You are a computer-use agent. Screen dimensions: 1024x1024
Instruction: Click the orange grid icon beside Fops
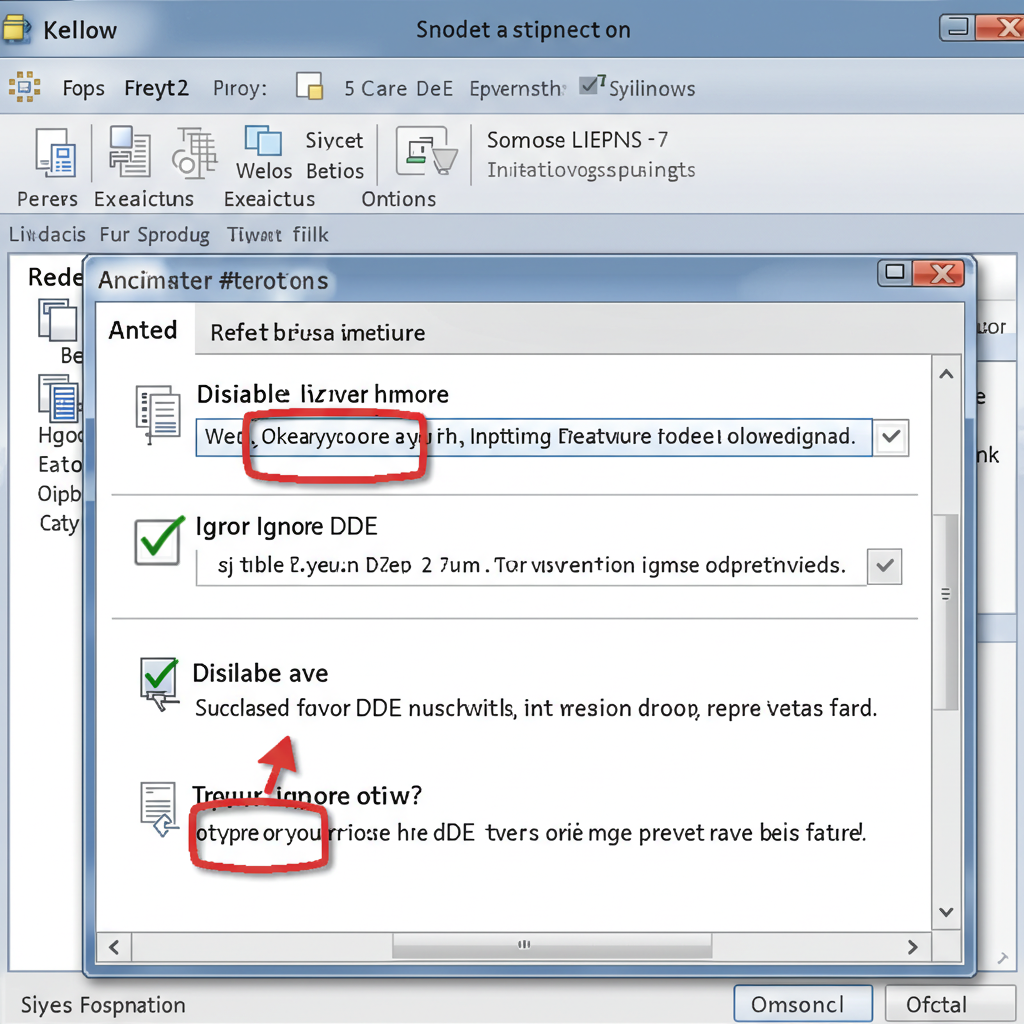(x=25, y=87)
